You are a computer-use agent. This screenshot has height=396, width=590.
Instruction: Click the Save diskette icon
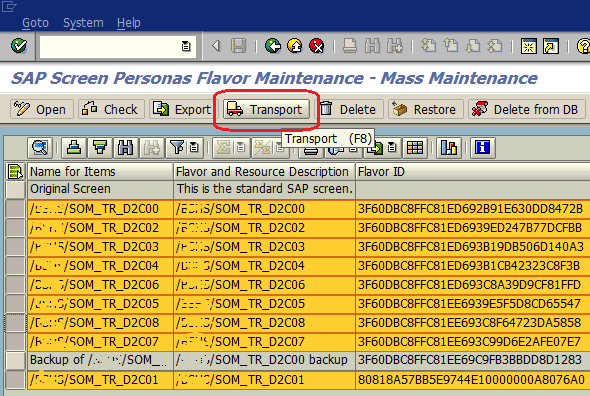(238, 46)
